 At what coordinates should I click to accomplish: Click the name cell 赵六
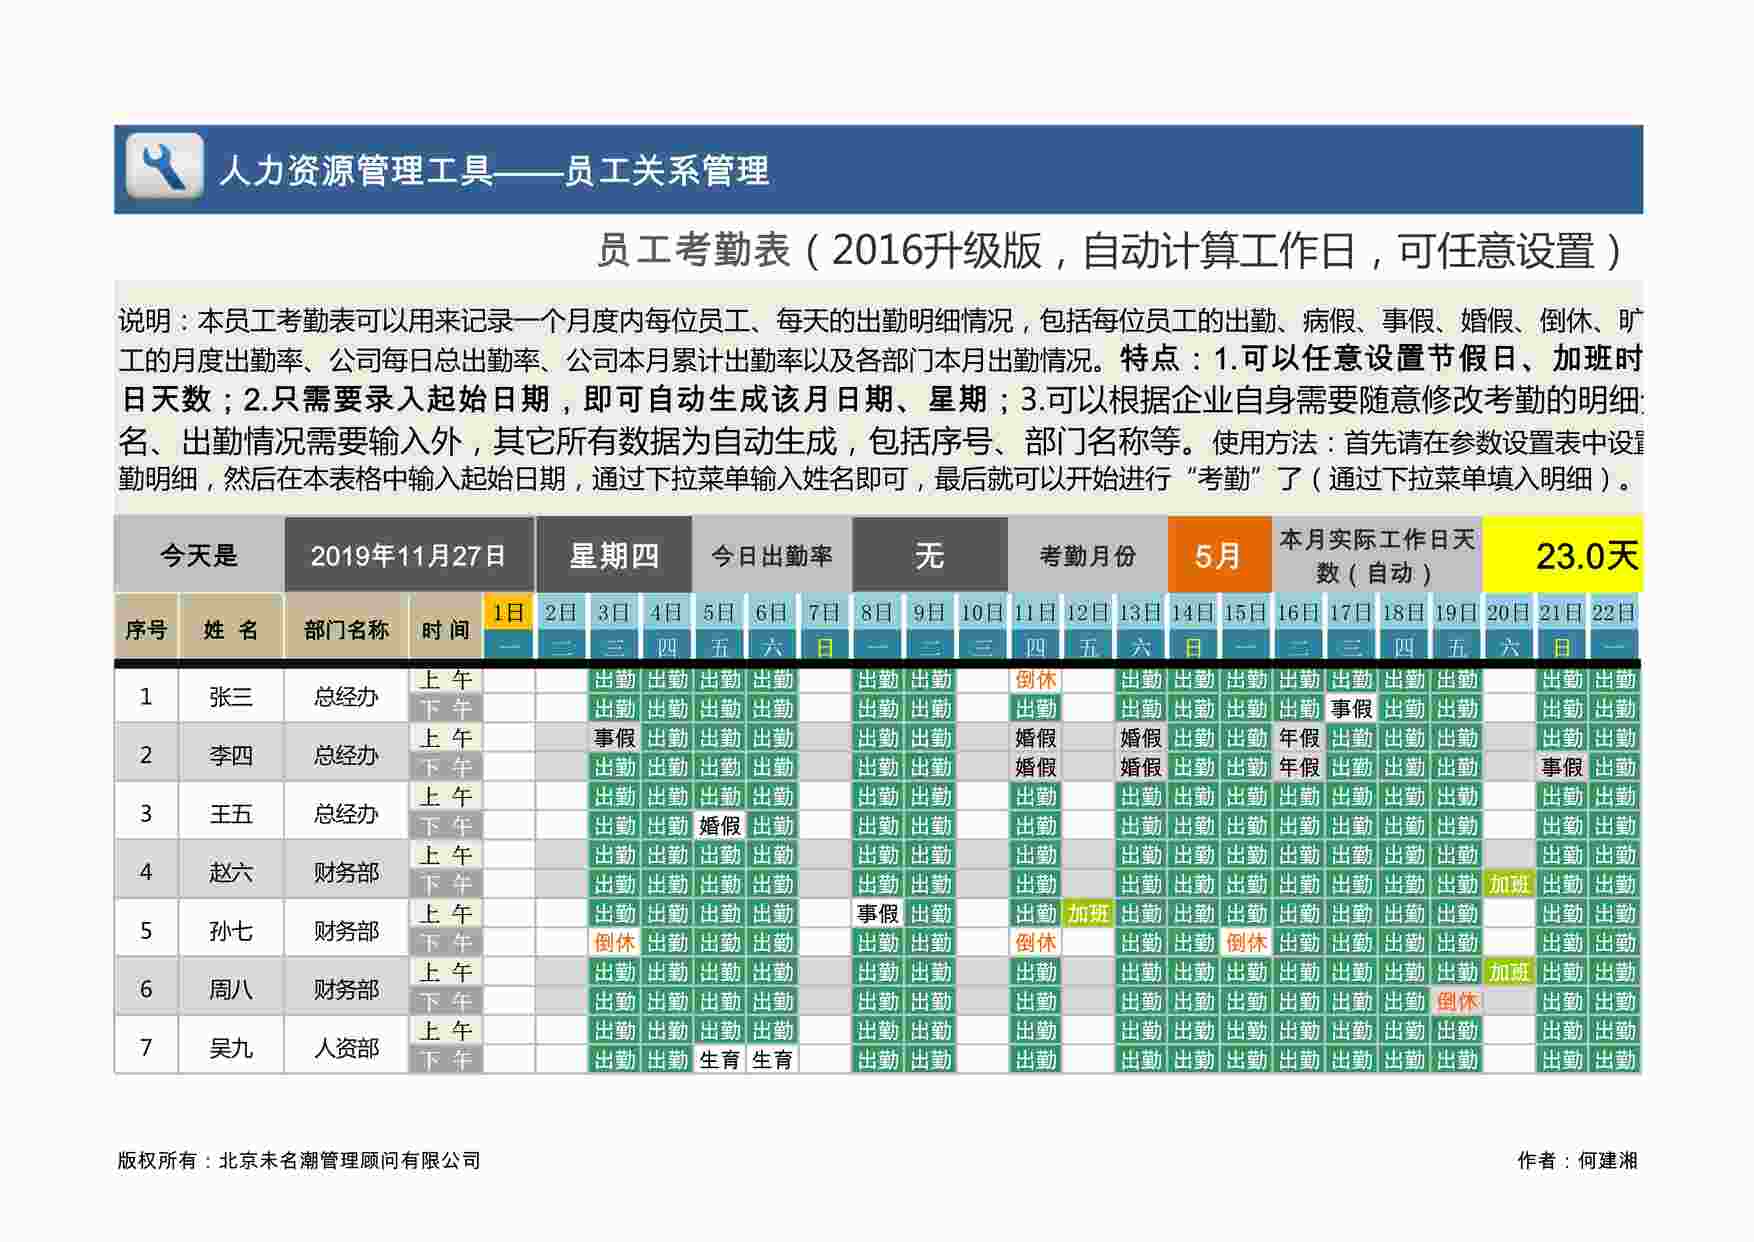(x=231, y=871)
